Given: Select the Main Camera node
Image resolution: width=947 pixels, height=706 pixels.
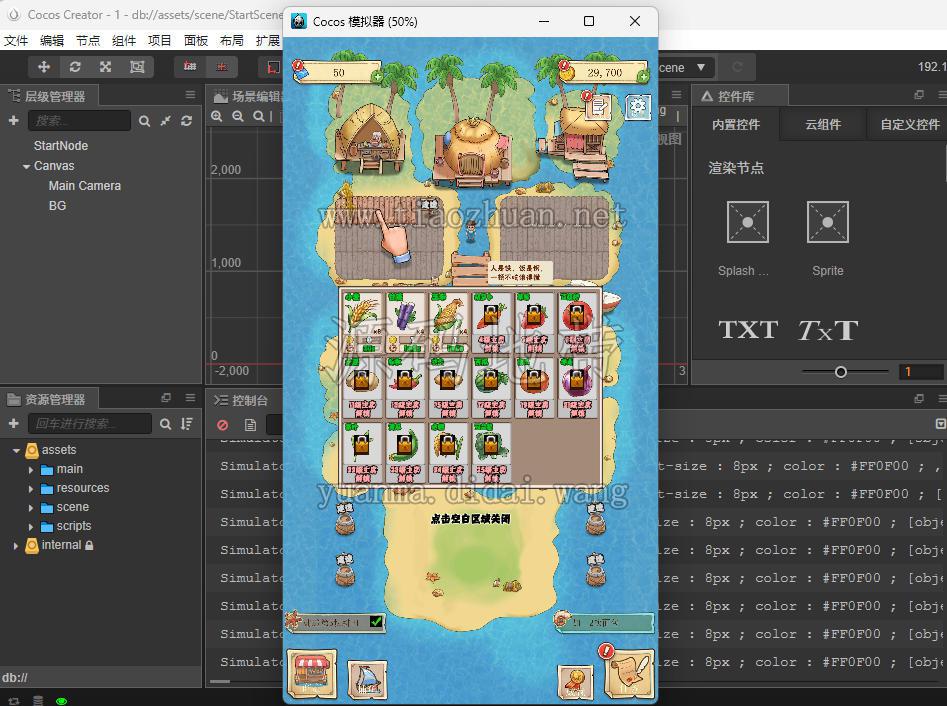Looking at the screenshot, I should (x=85, y=186).
